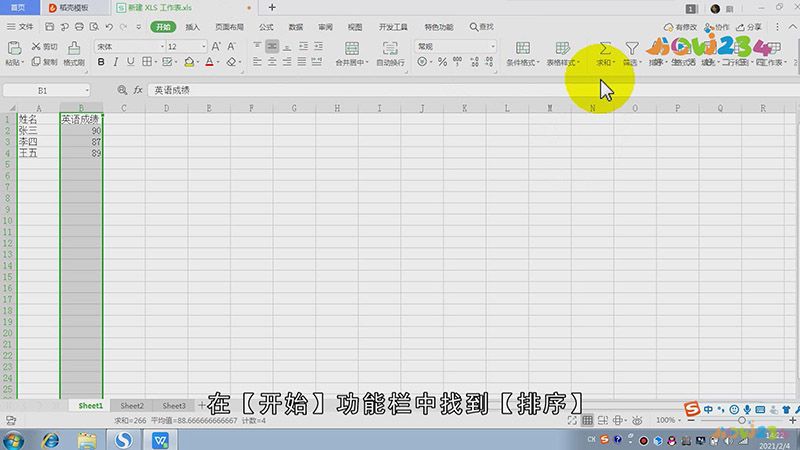Increase font size with larger A icon
Image resolution: width=800 pixels, height=450 pixels.
pyautogui.click(x=216, y=46)
